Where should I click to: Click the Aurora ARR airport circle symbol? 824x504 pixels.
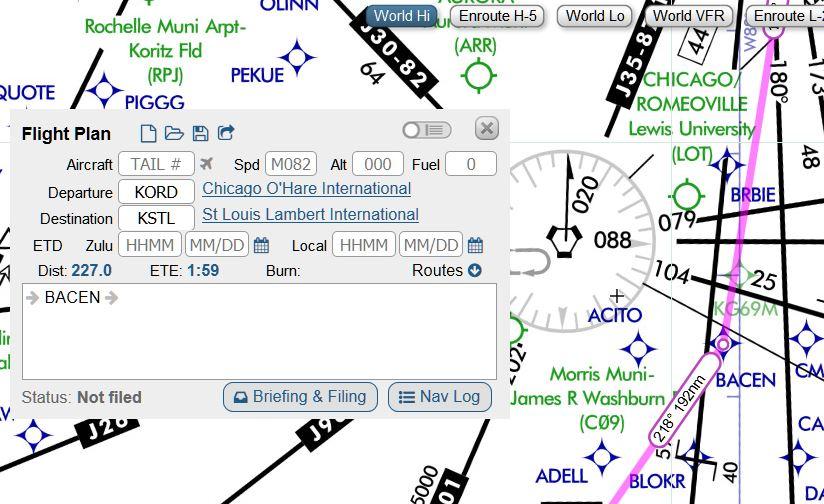click(x=478, y=76)
